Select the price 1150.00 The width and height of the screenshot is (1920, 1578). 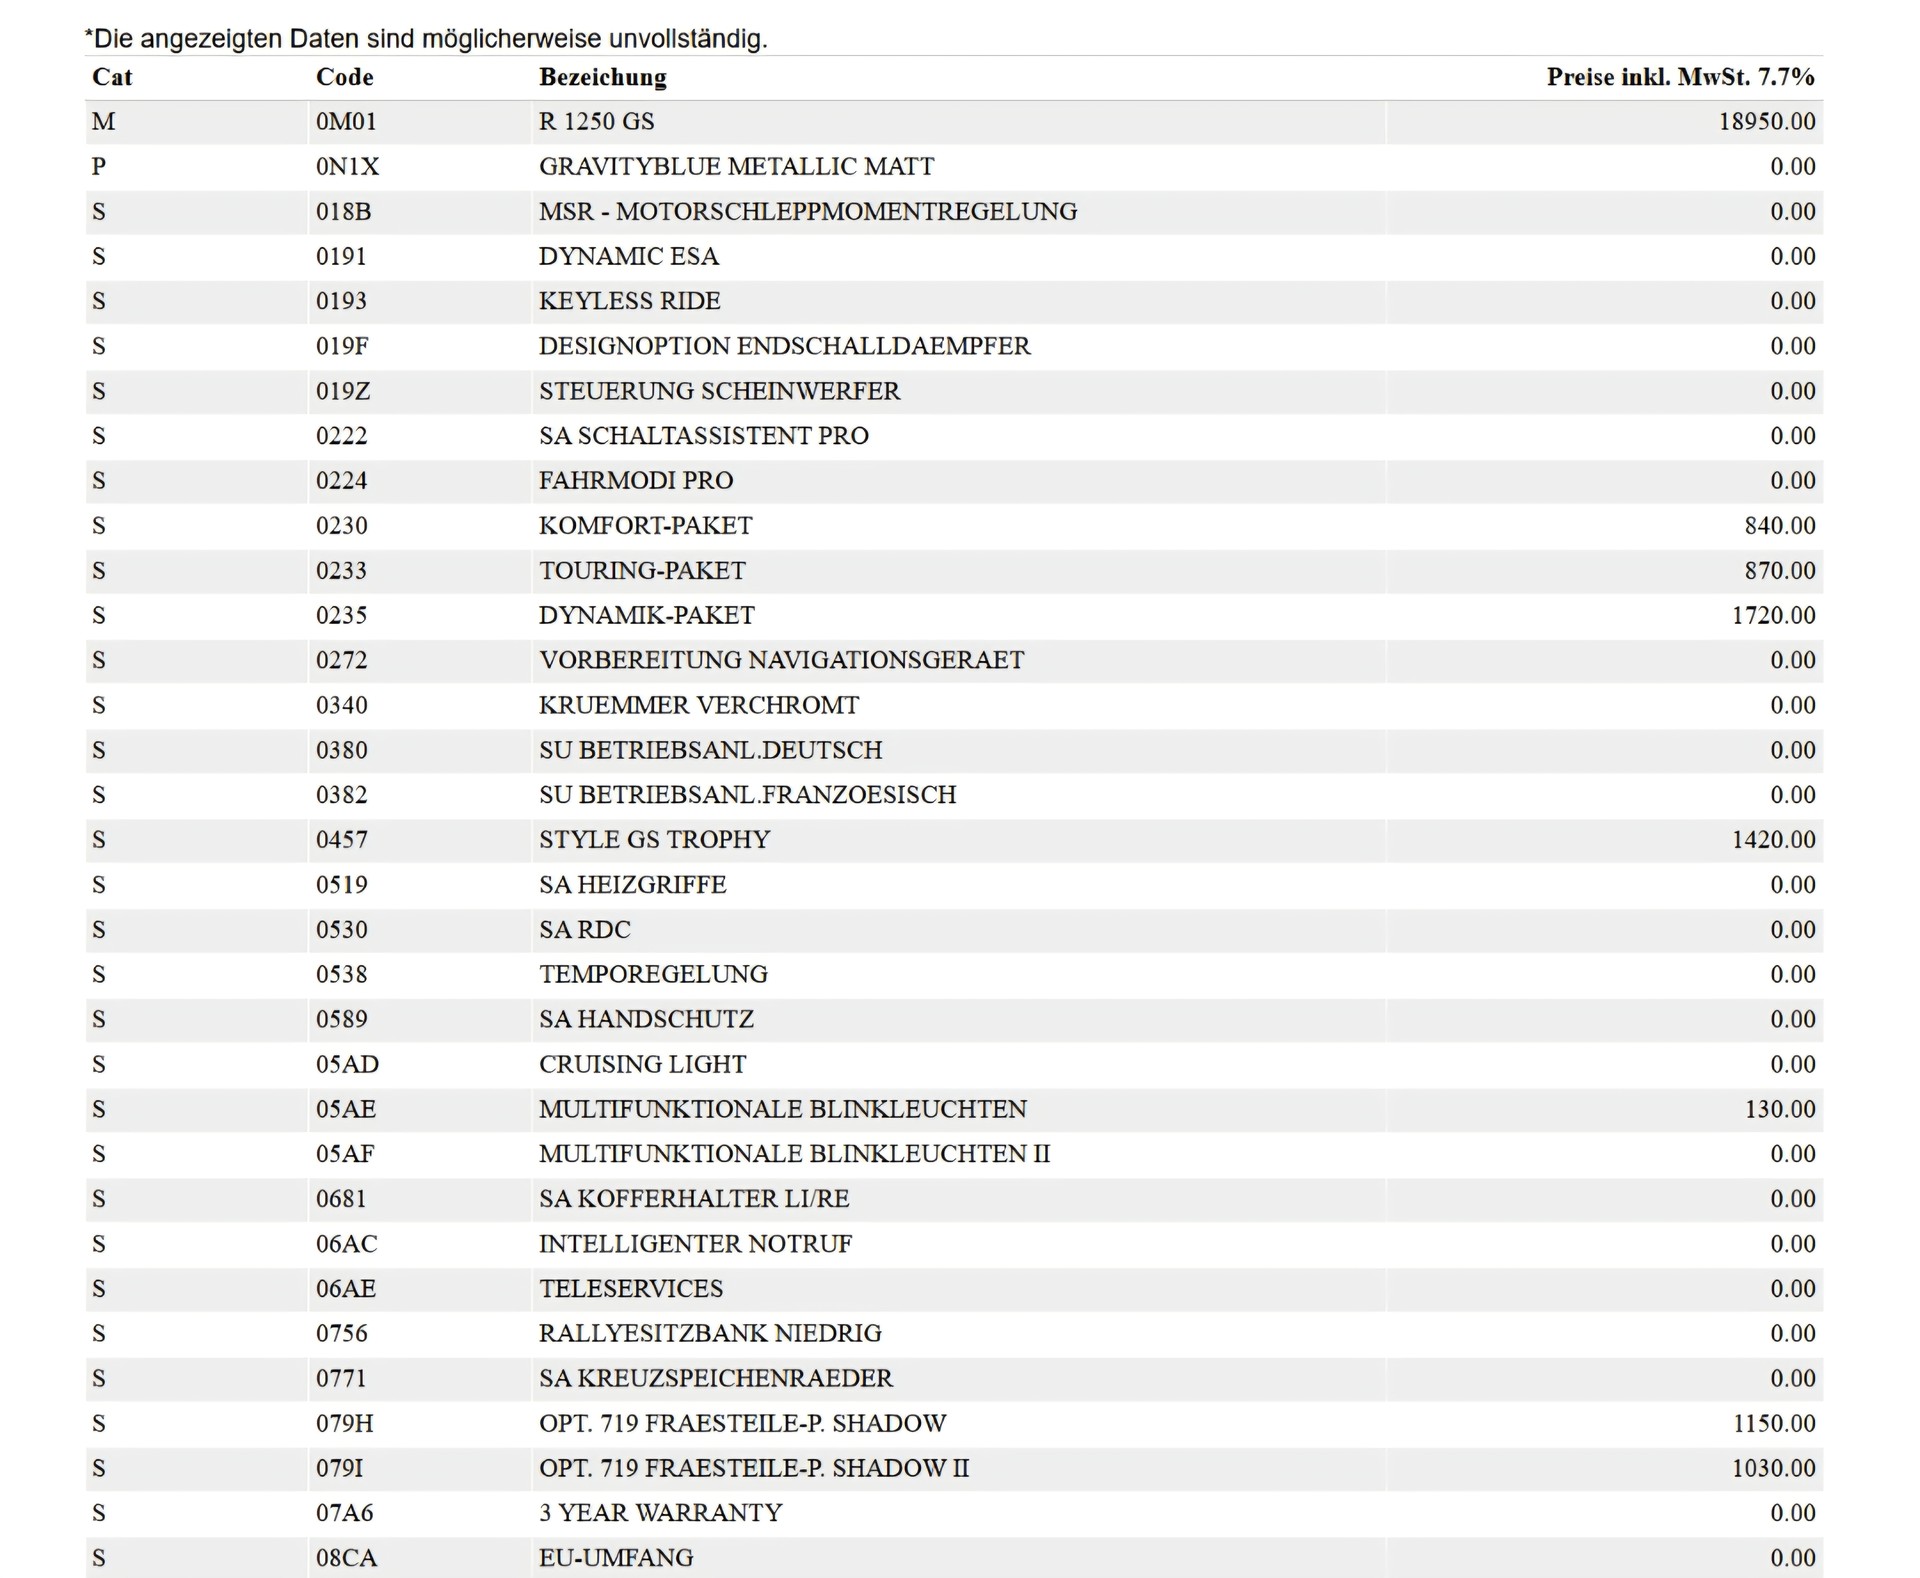pyautogui.click(x=1774, y=1423)
